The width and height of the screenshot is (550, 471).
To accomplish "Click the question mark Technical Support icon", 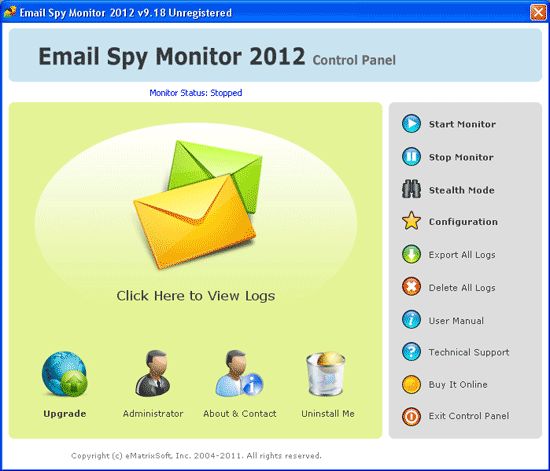I will (x=411, y=352).
